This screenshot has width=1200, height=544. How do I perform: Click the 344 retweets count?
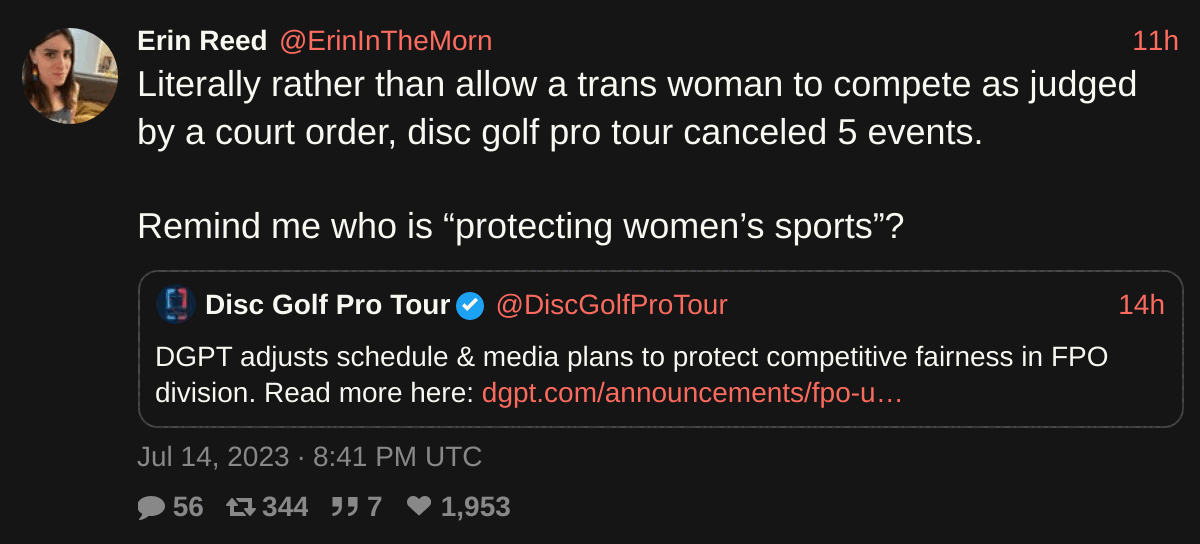(285, 508)
